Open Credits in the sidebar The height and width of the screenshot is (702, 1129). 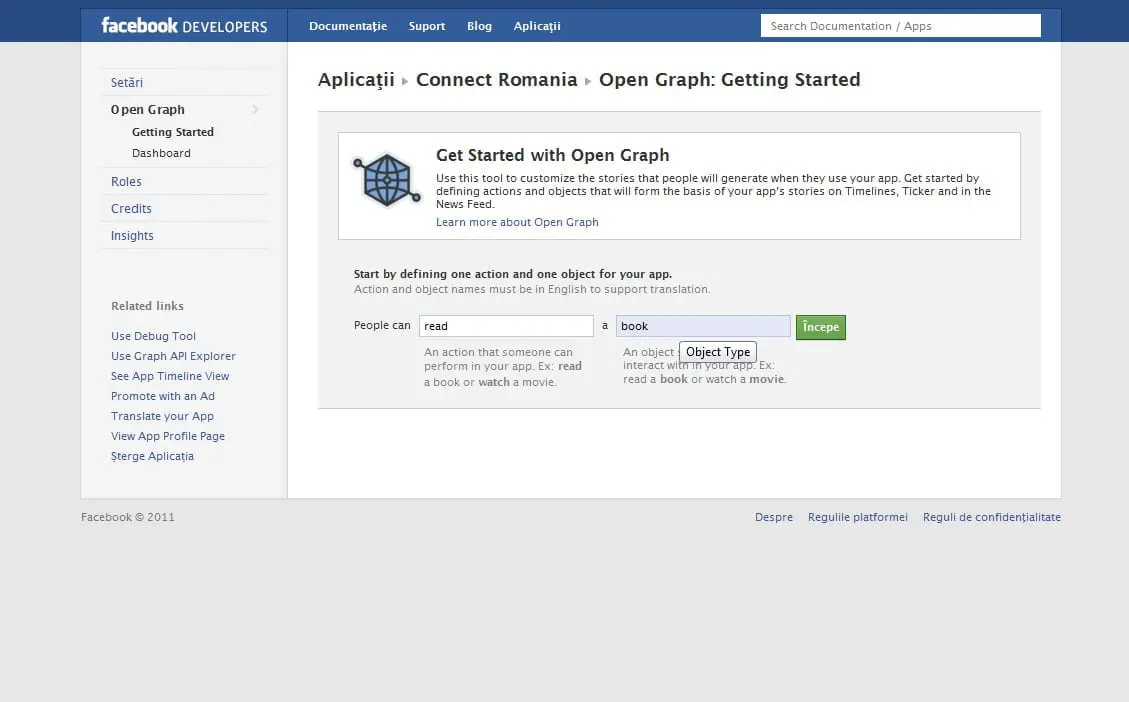(x=131, y=208)
